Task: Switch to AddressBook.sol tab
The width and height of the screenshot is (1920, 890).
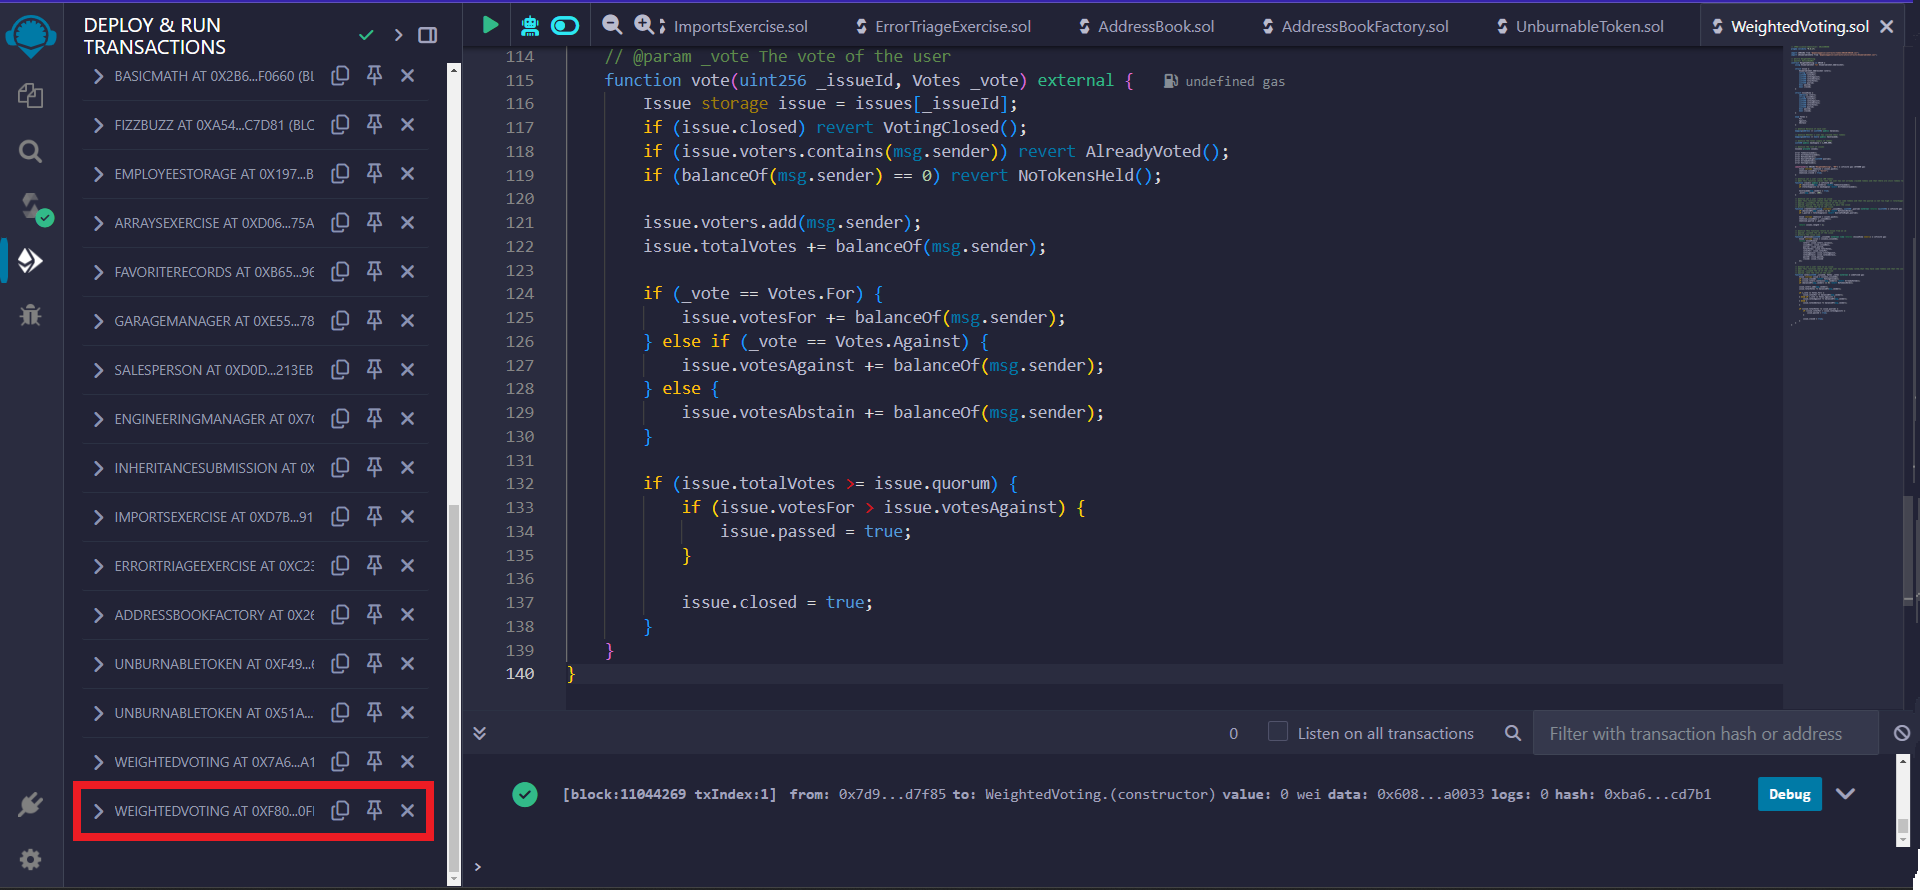Action: 1146,27
